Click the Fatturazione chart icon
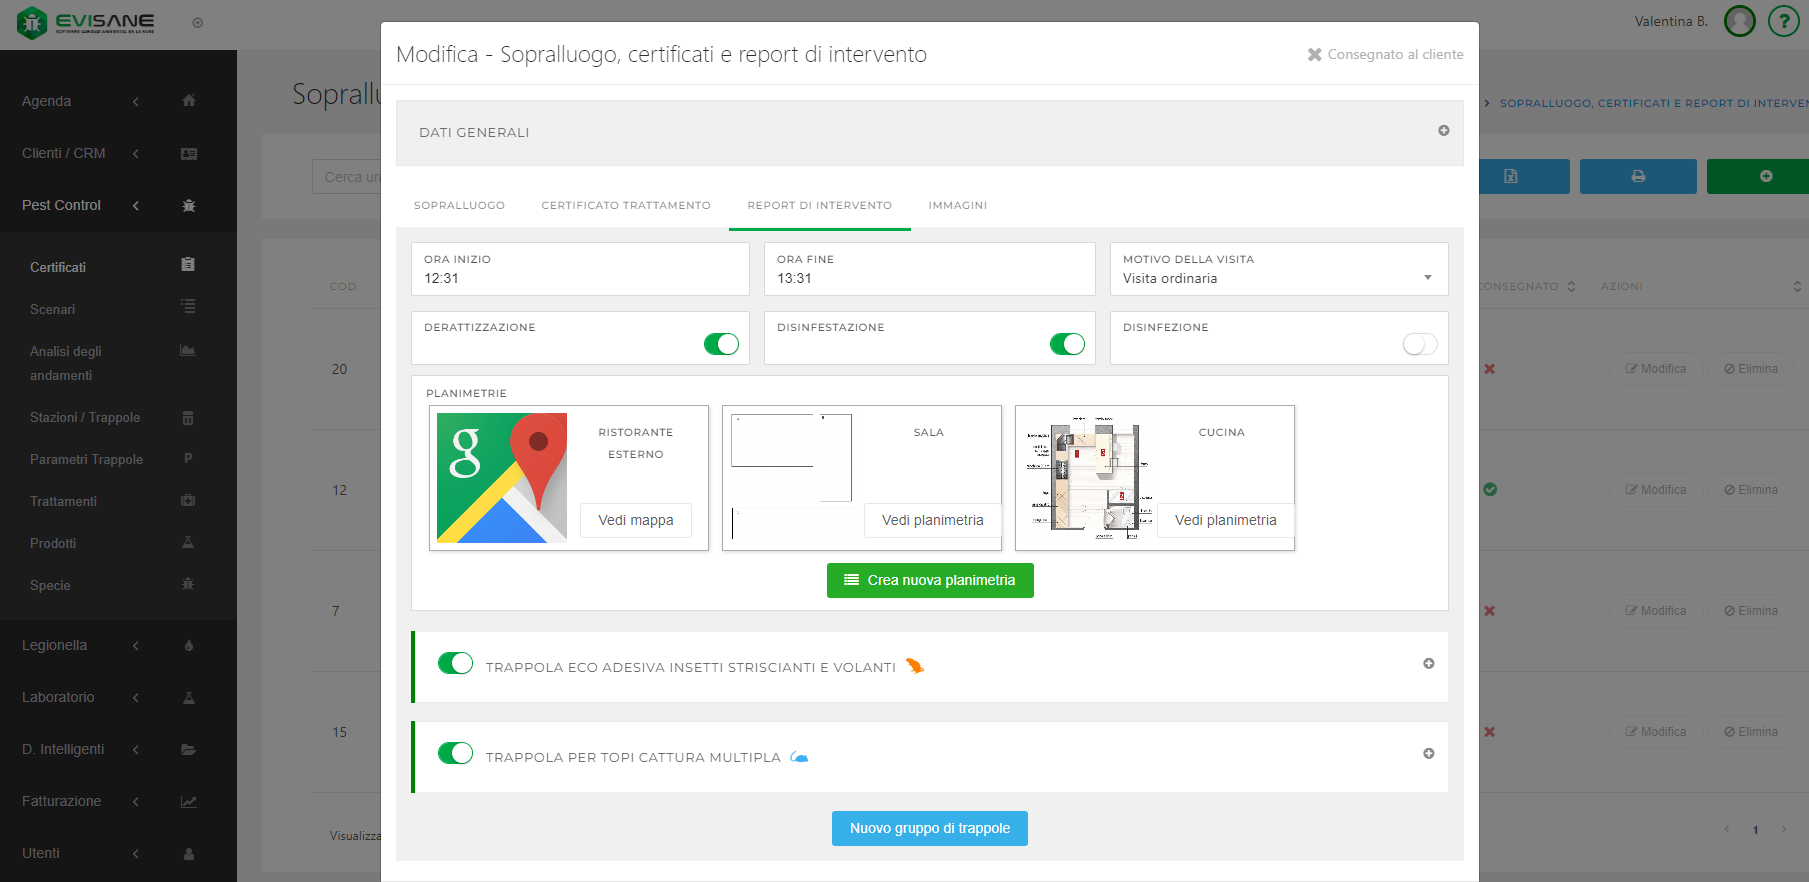Viewport: 1809px width, 882px height. [x=189, y=802]
